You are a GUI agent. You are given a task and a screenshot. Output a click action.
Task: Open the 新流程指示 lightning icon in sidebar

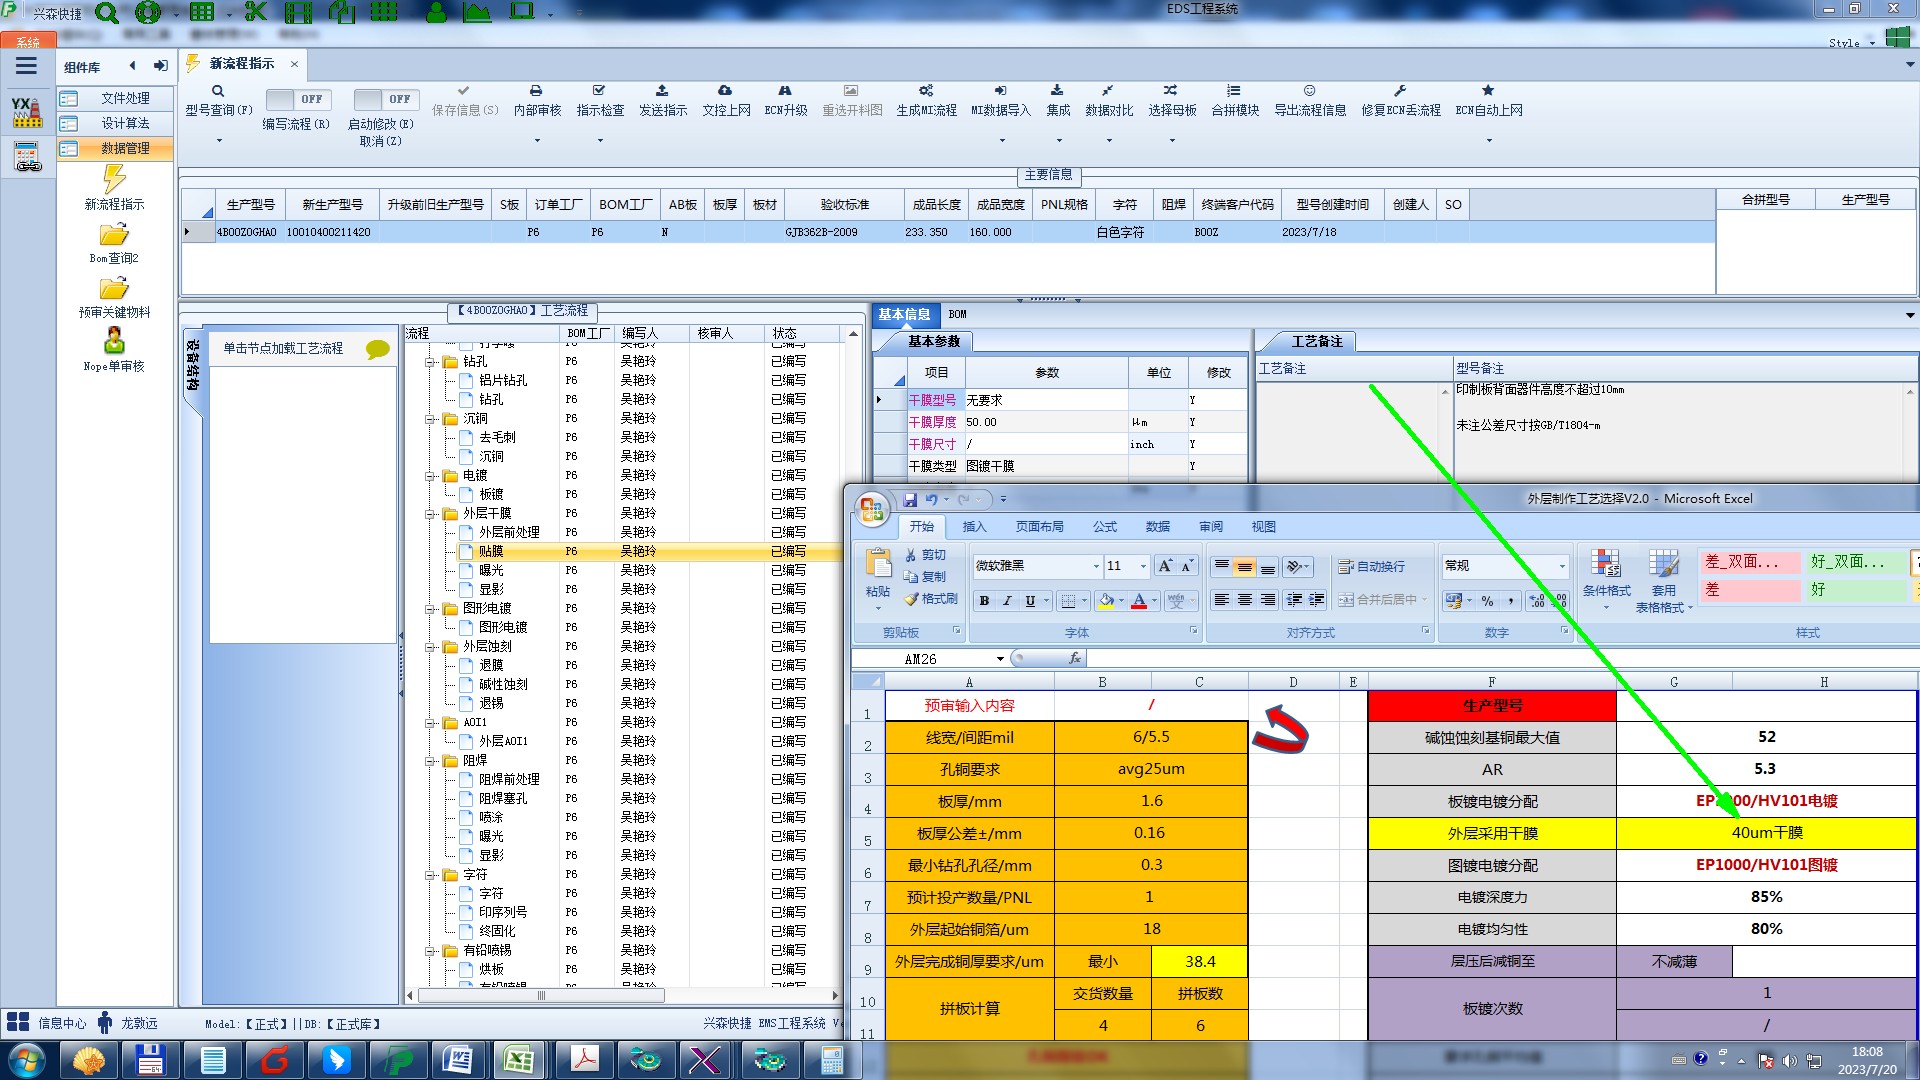pos(114,180)
